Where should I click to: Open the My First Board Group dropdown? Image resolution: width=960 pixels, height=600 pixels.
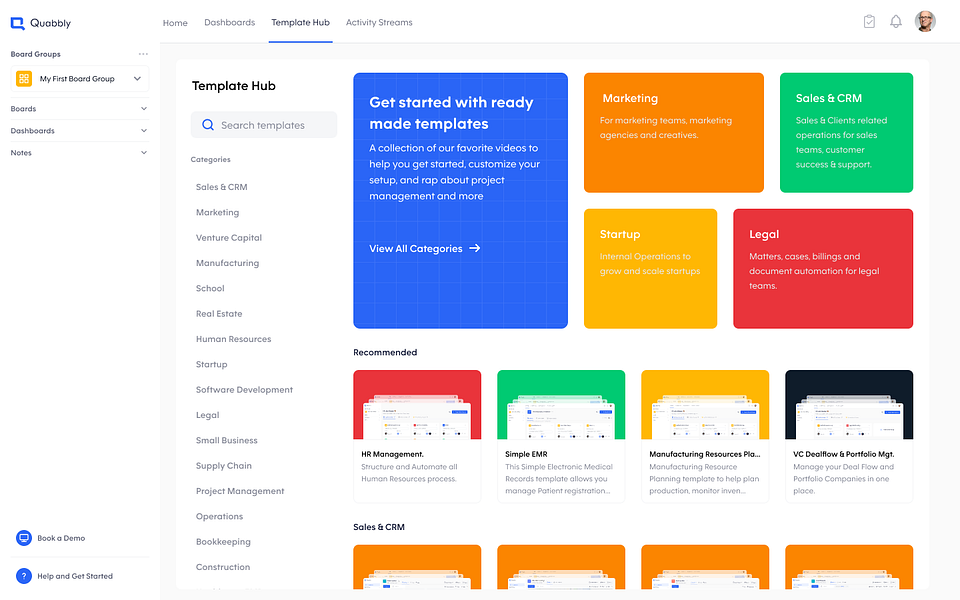click(80, 78)
